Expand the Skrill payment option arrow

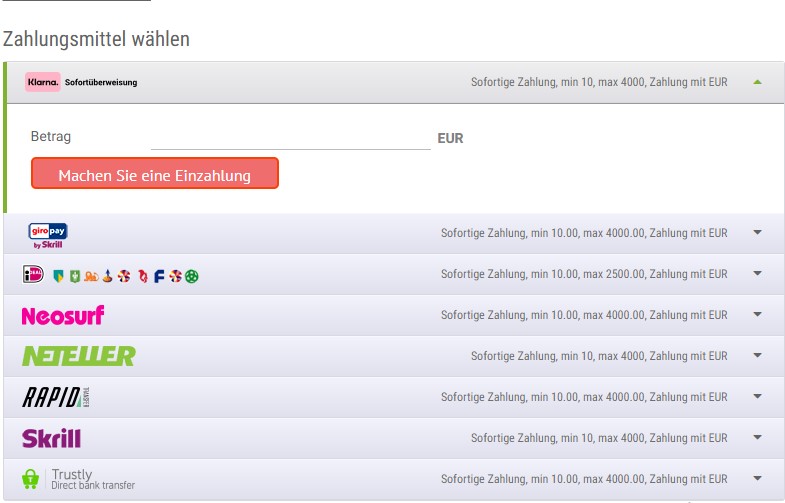click(x=757, y=437)
